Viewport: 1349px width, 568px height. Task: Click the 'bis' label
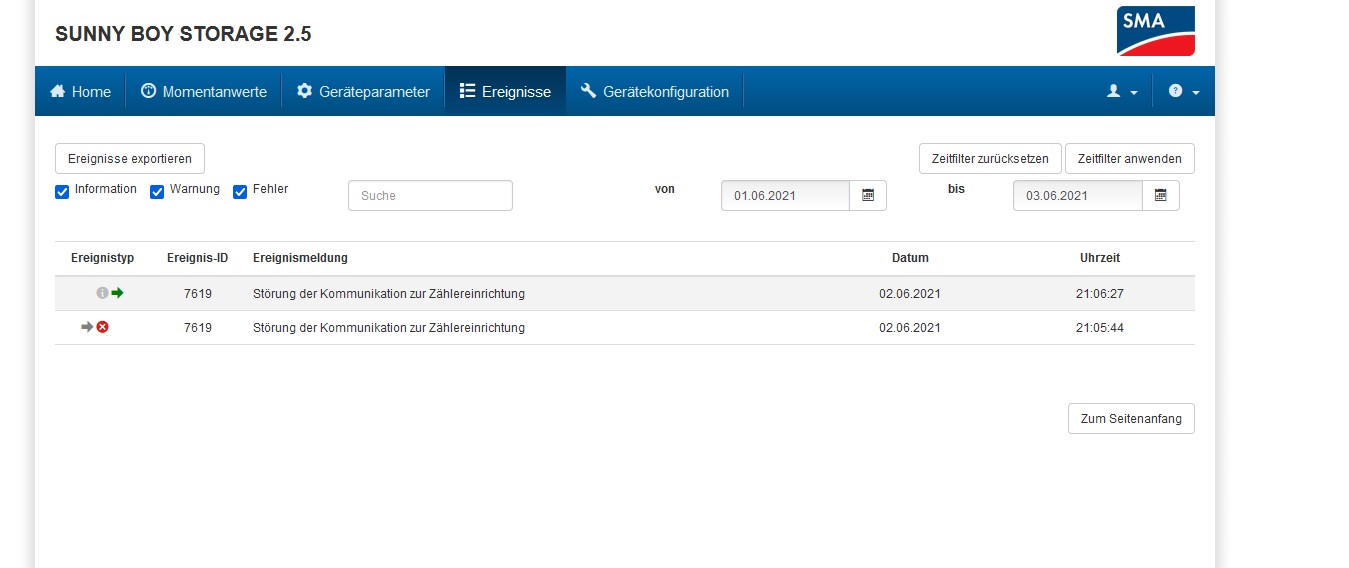click(x=956, y=189)
